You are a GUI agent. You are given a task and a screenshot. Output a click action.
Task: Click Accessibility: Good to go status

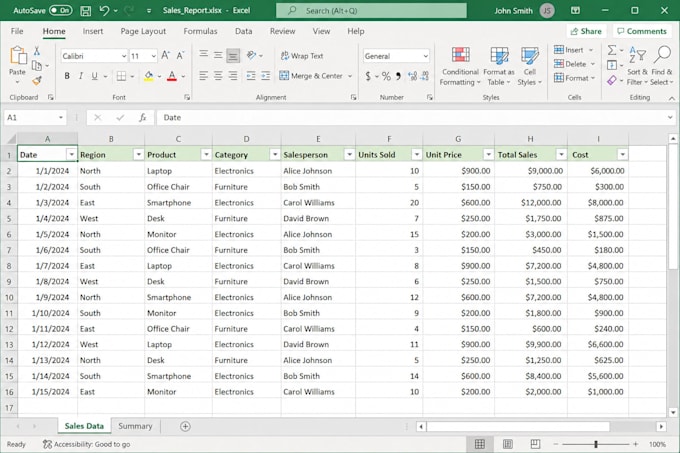[87, 444]
